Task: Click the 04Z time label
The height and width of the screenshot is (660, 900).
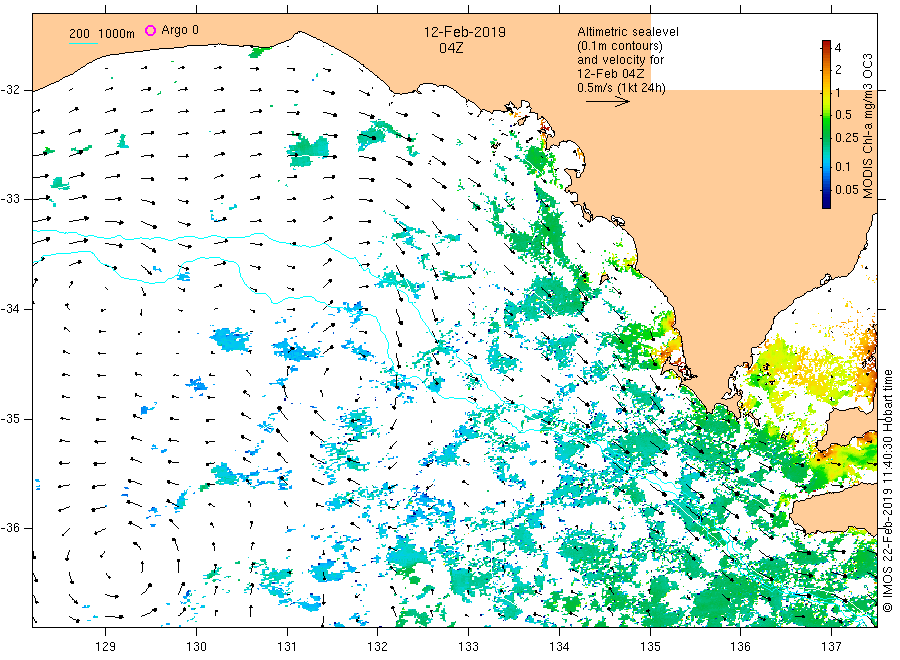Action: [x=451, y=48]
